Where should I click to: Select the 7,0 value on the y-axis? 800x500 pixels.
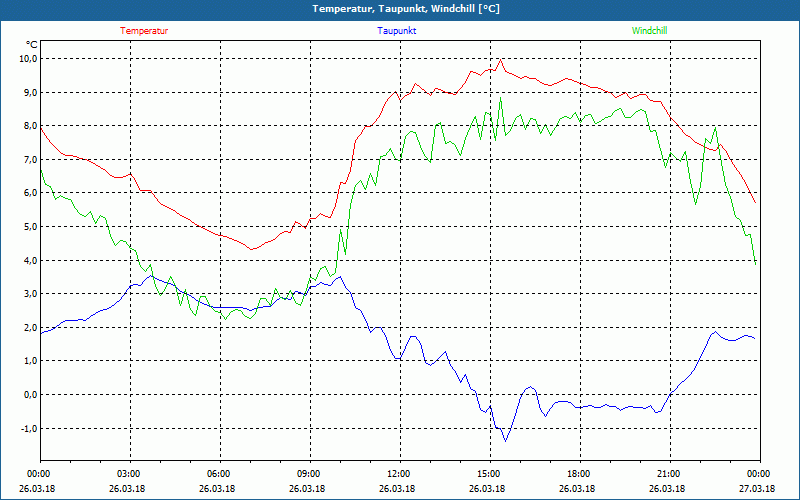30,159
